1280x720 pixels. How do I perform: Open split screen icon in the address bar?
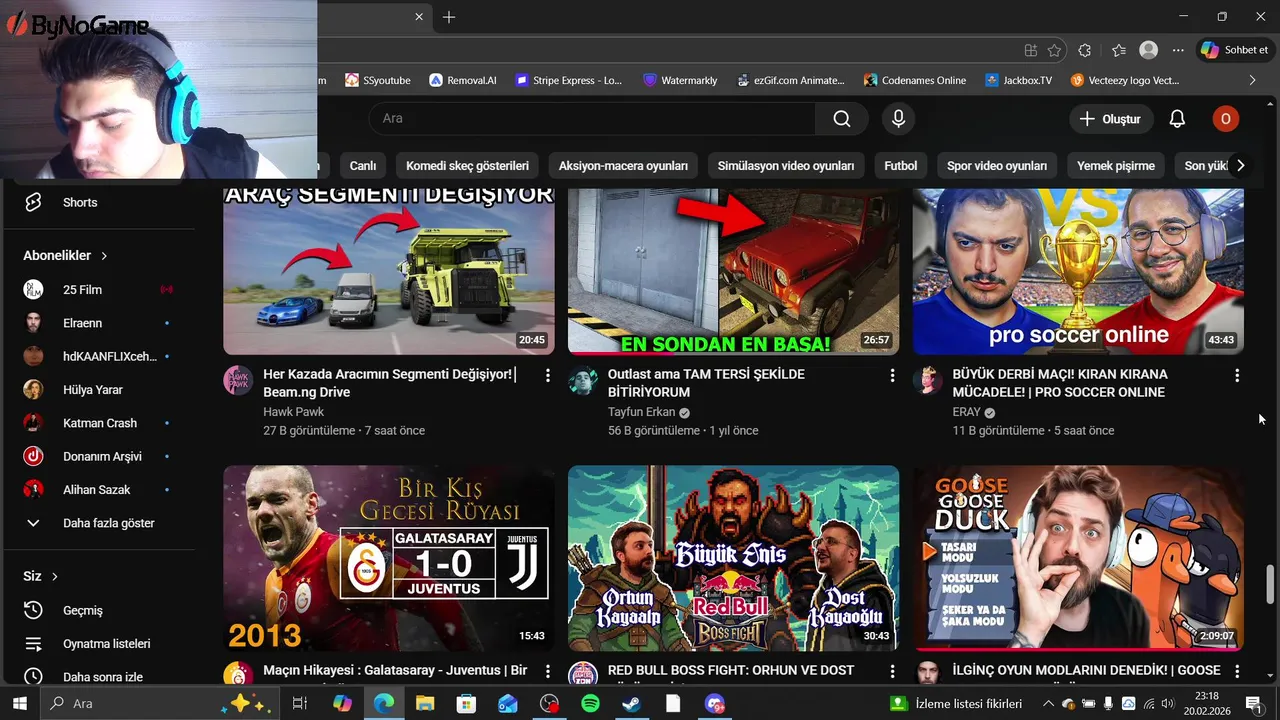click(x=1031, y=50)
